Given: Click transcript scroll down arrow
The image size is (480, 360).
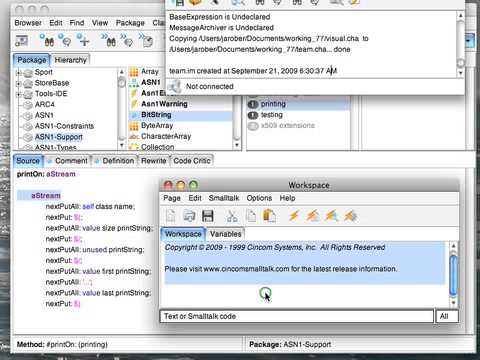Looking at the screenshot, I should [461, 73].
